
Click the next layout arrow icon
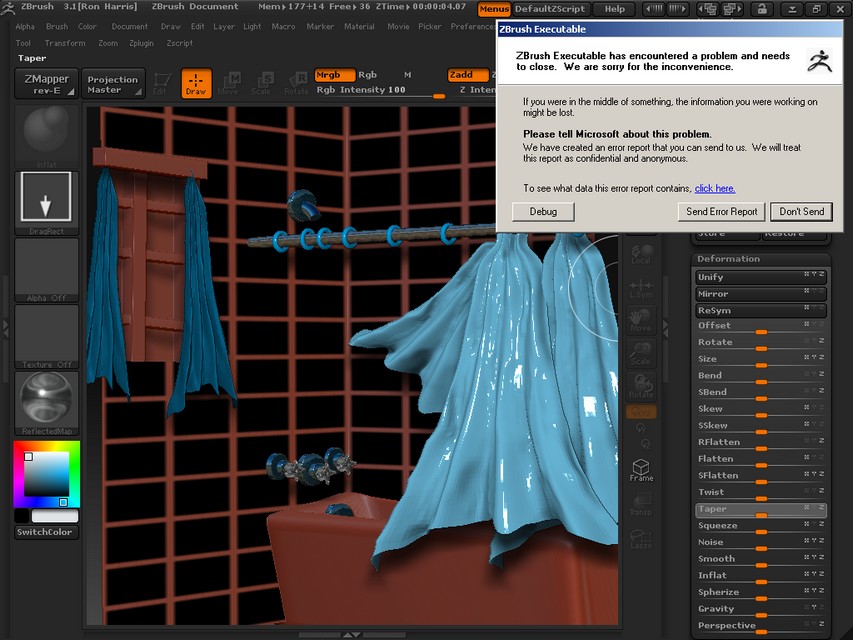click(732, 9)
